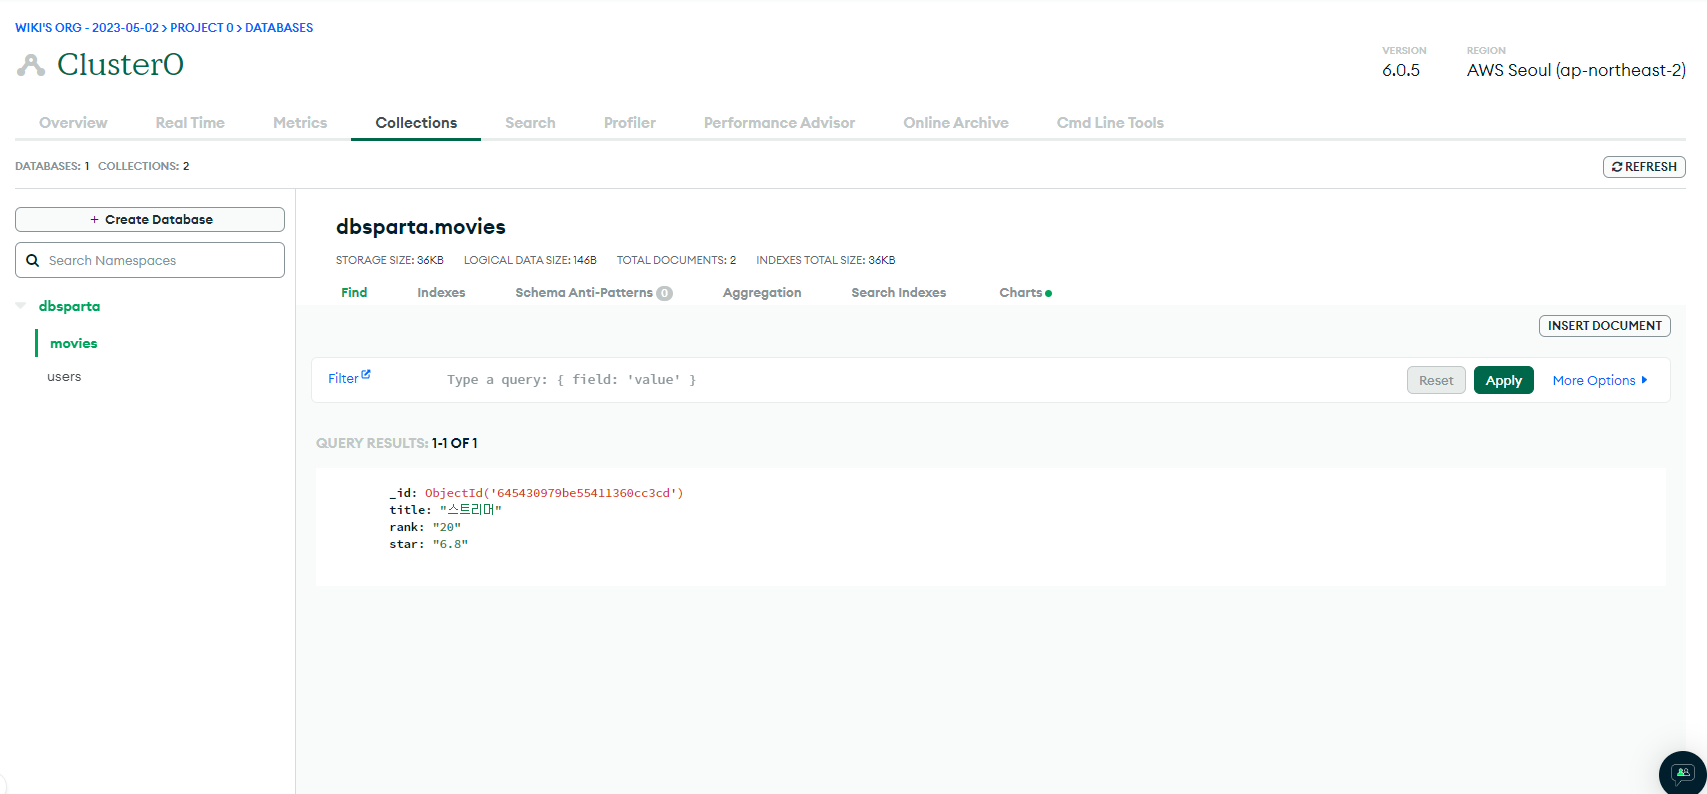The height and width of the screenshot is (794, 1707).
Task: Open the Schema Anti-Patterns sub-tab
Action: [x=584, y=292]
